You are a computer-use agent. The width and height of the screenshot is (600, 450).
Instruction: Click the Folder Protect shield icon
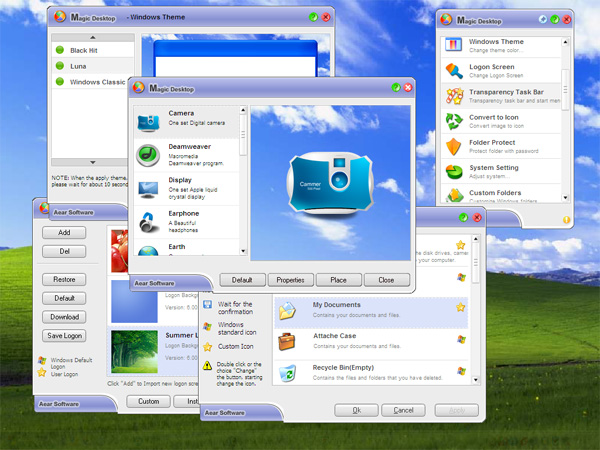click(x=453, y=146)
